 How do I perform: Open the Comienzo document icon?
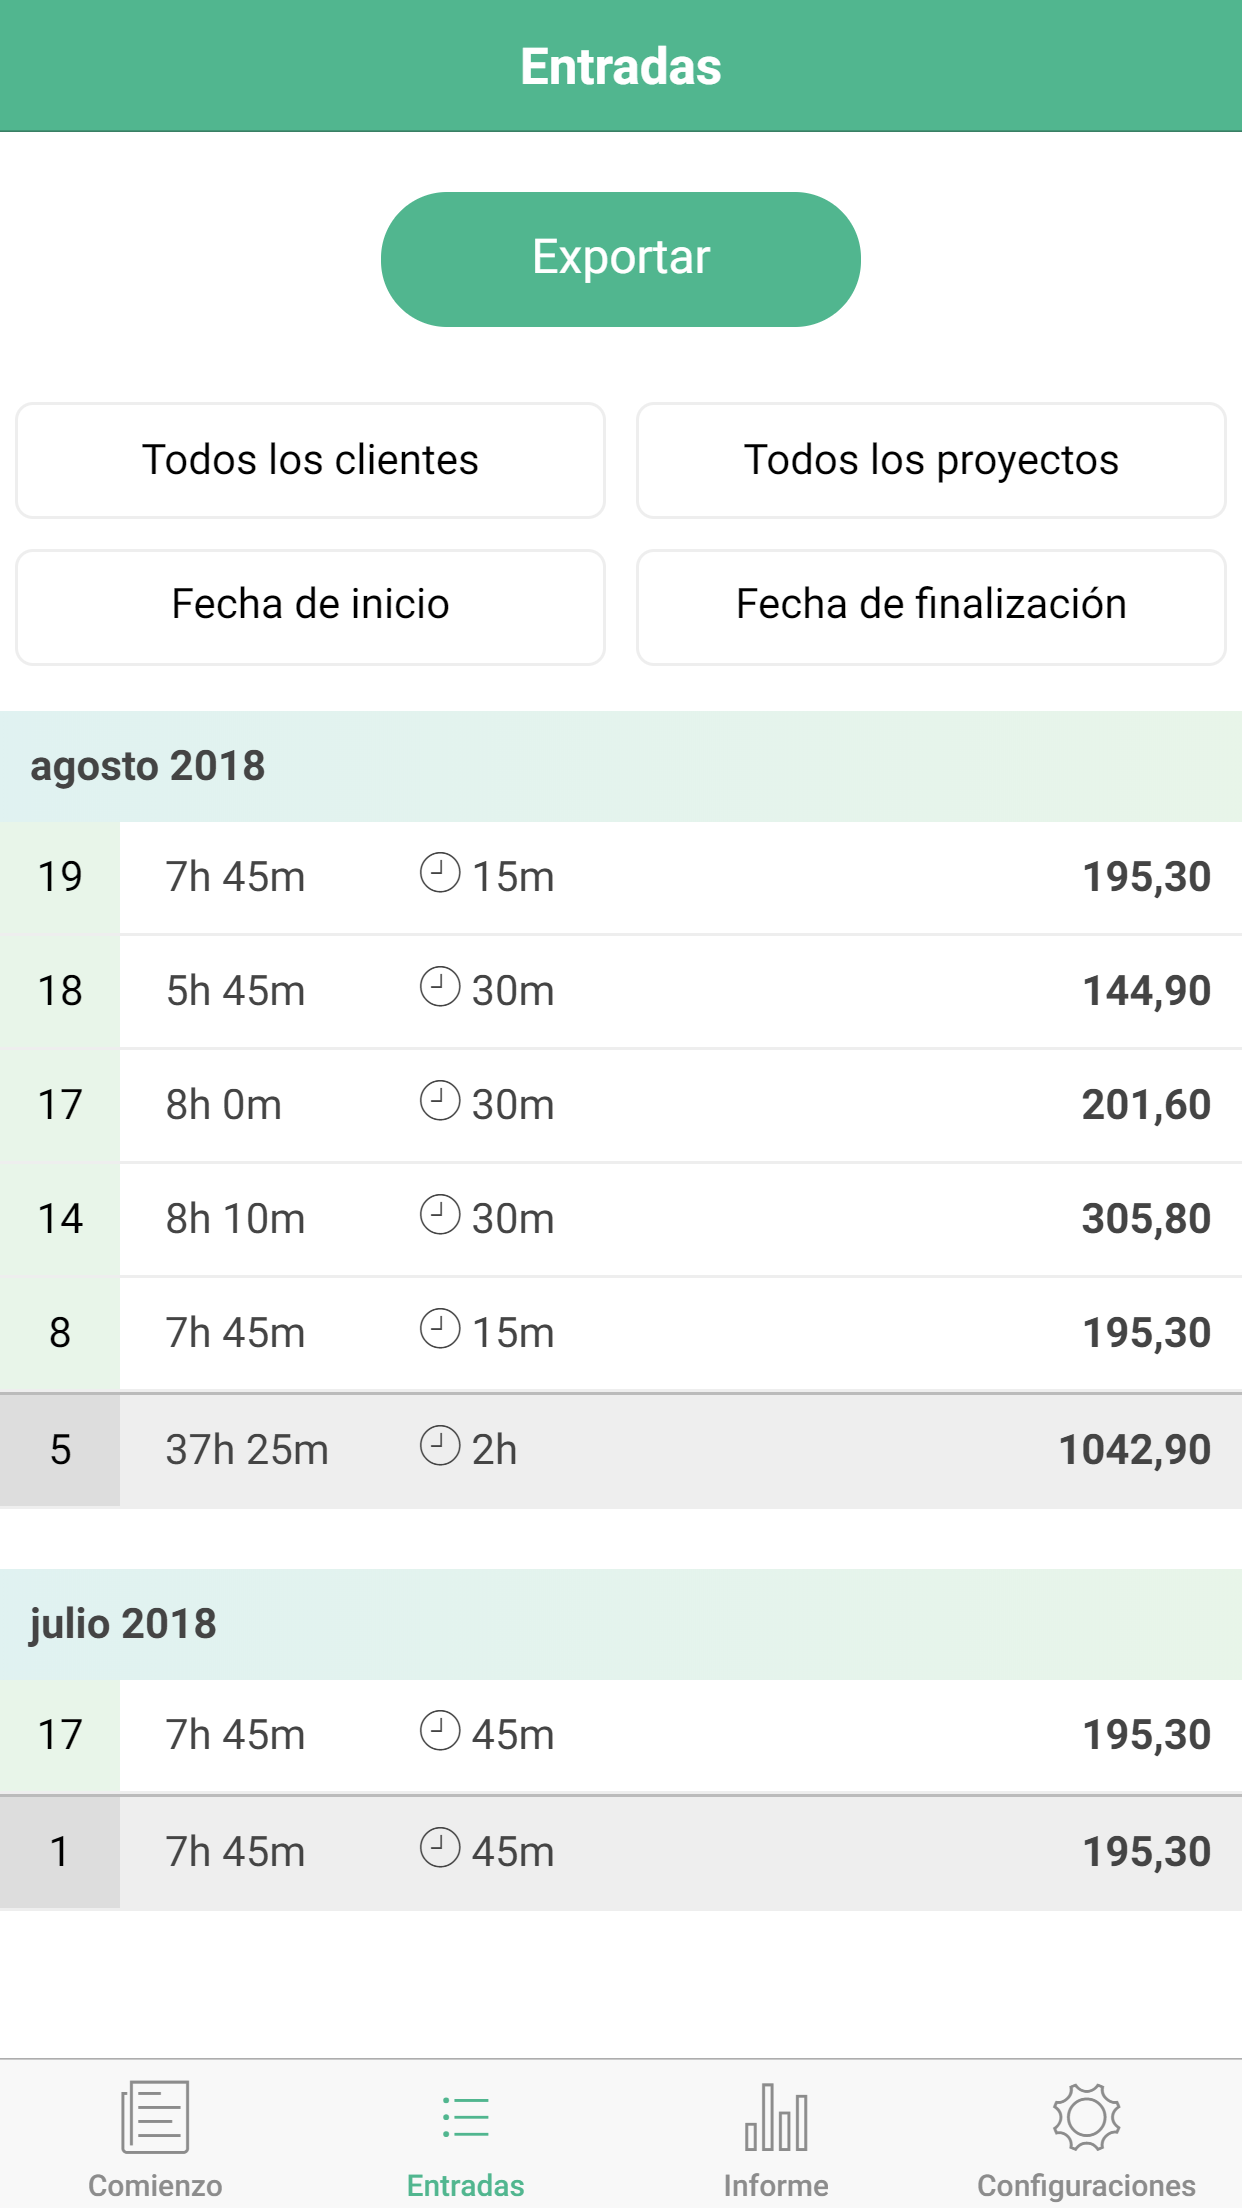point(155,2115)
